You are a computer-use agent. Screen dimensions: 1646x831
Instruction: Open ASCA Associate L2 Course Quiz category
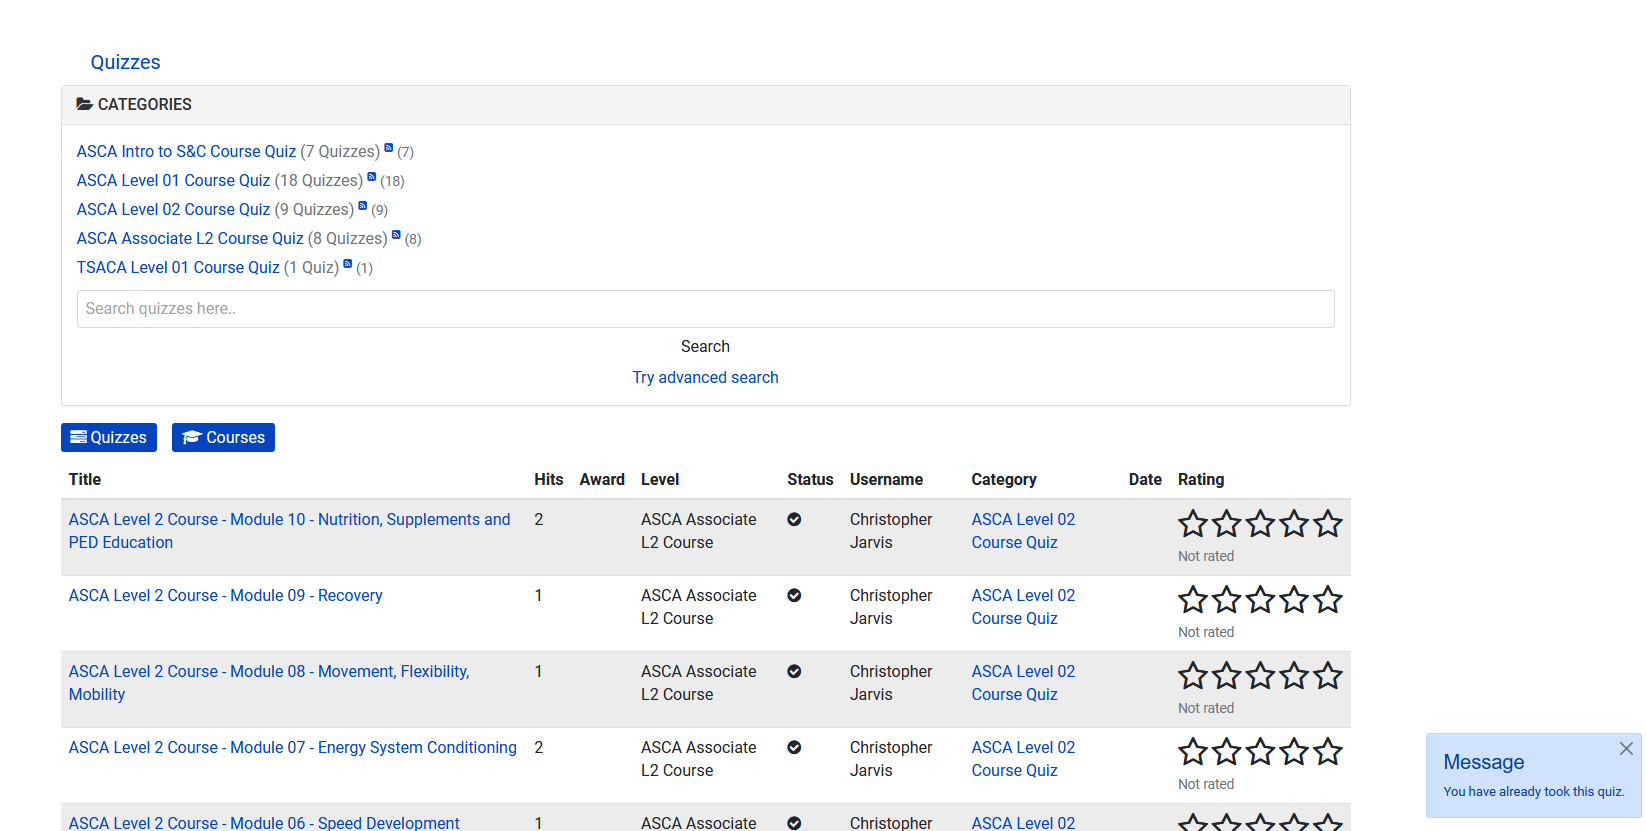coord(190,238)
